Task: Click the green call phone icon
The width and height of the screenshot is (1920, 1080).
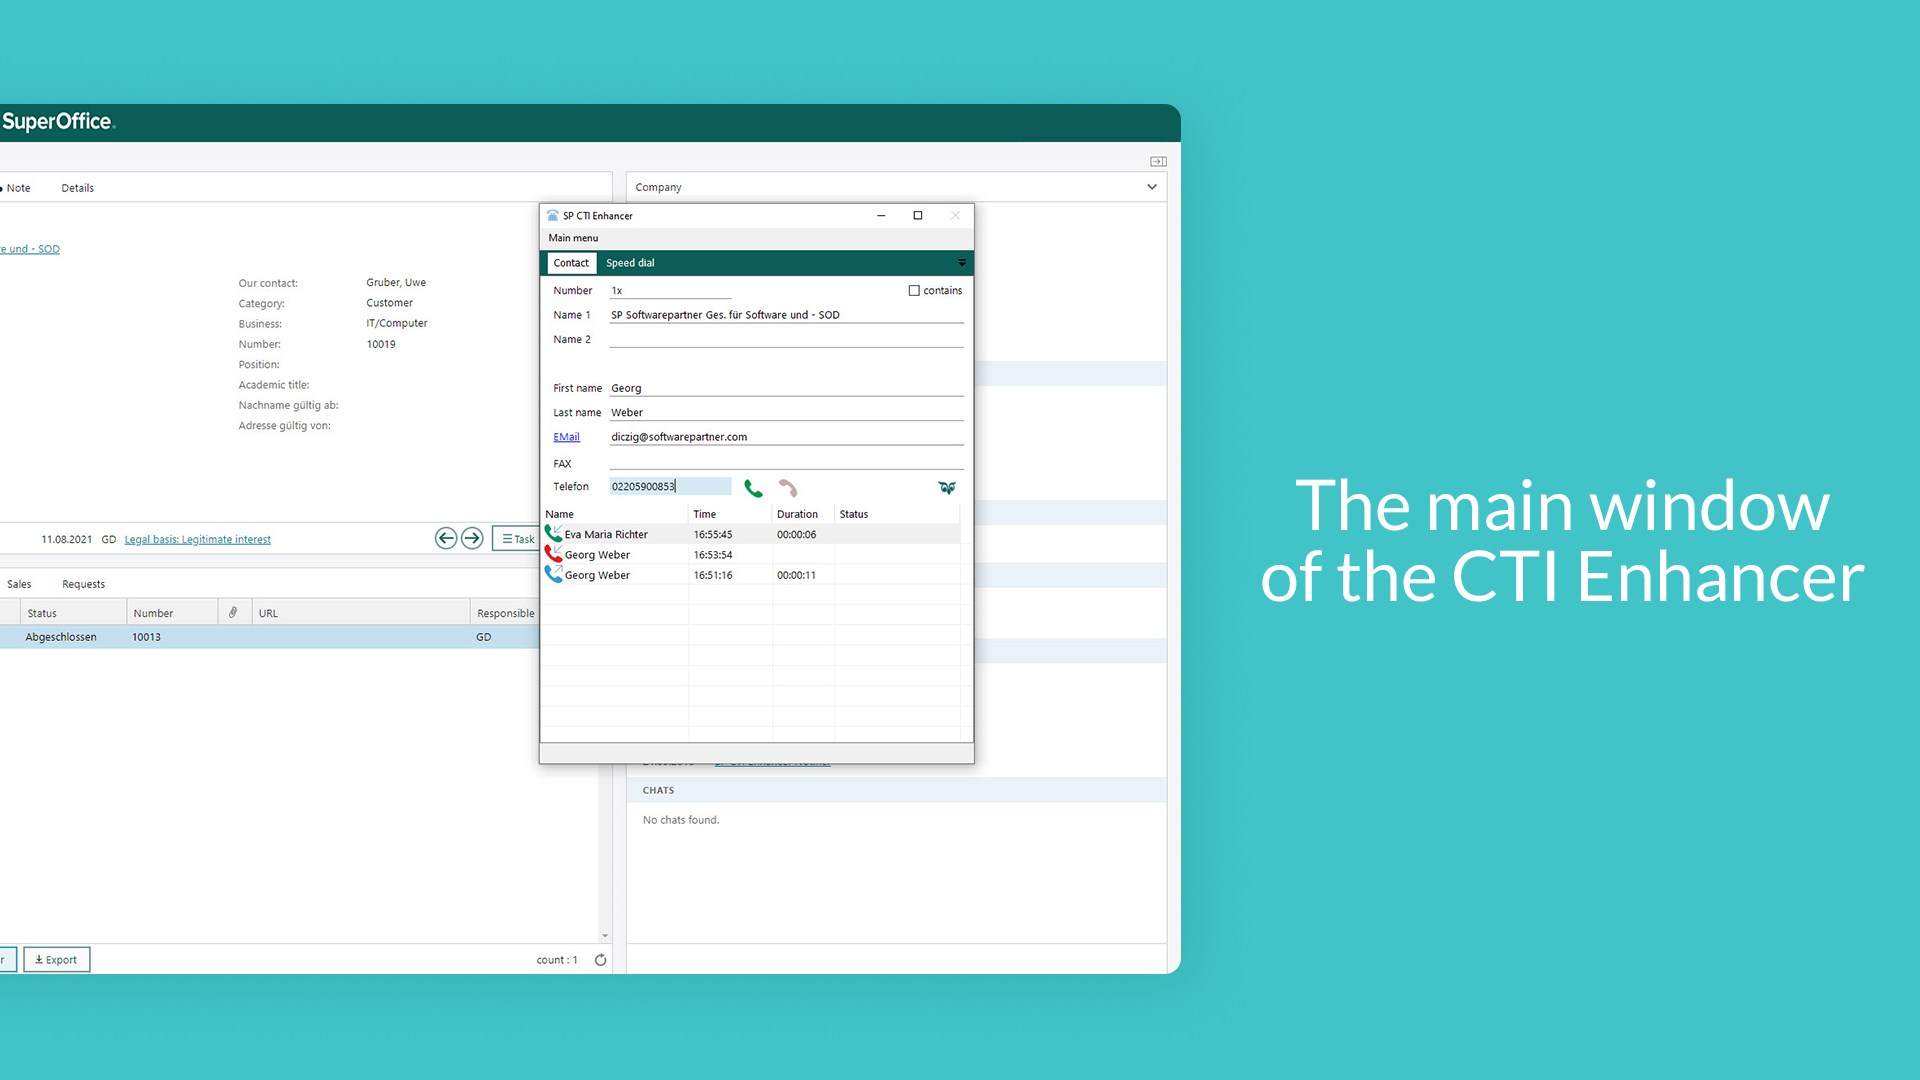Action: point(753,488)
